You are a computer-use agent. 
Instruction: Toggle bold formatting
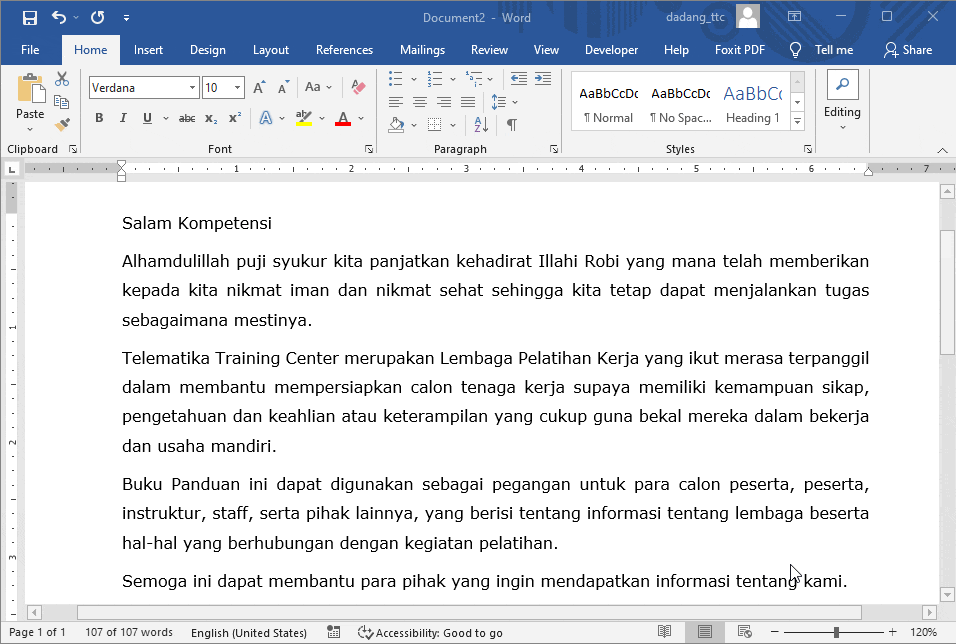98,118
